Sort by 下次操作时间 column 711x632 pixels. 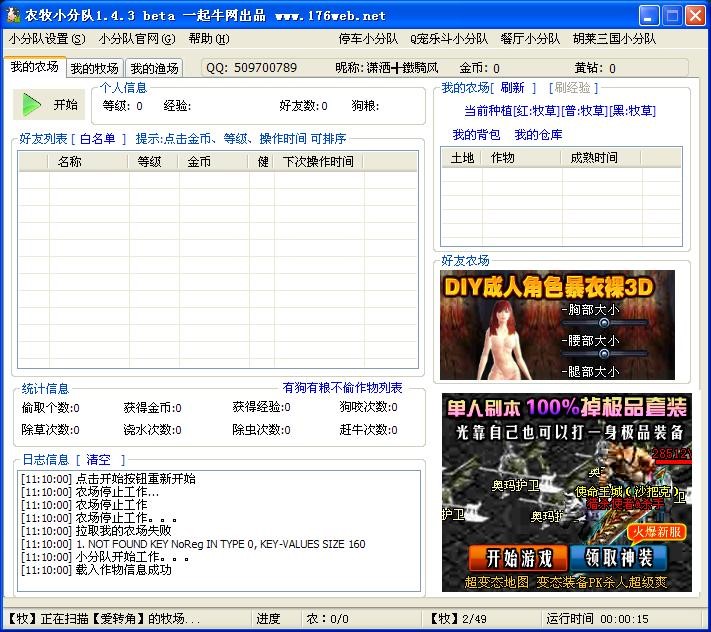pyautogui.click(x=318, y=161)
